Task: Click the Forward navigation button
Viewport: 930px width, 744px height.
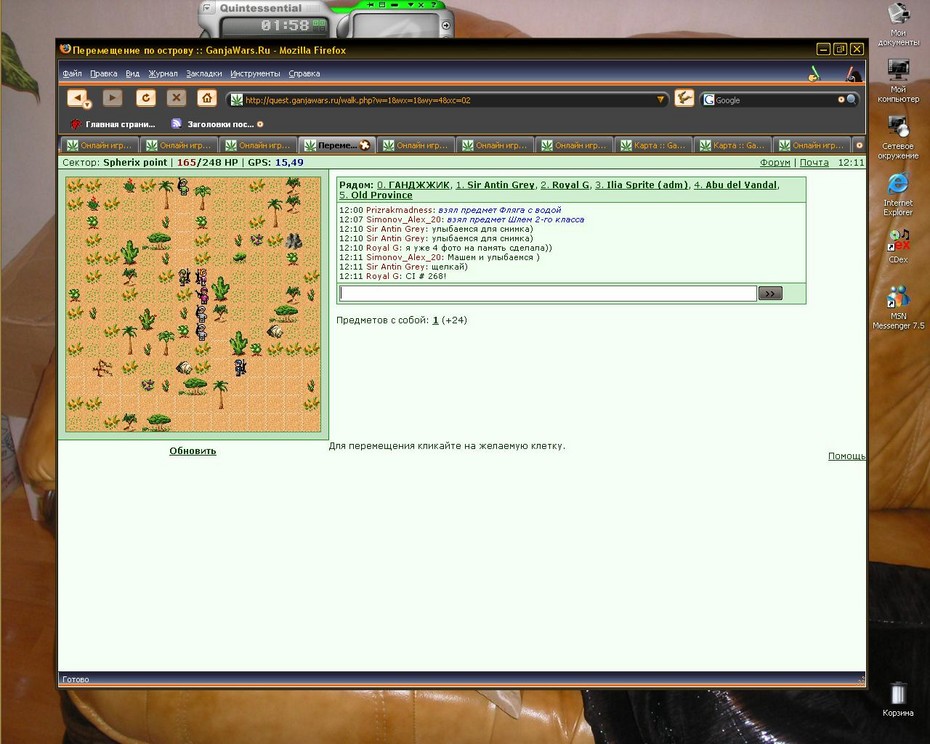Action: (112, 97)
